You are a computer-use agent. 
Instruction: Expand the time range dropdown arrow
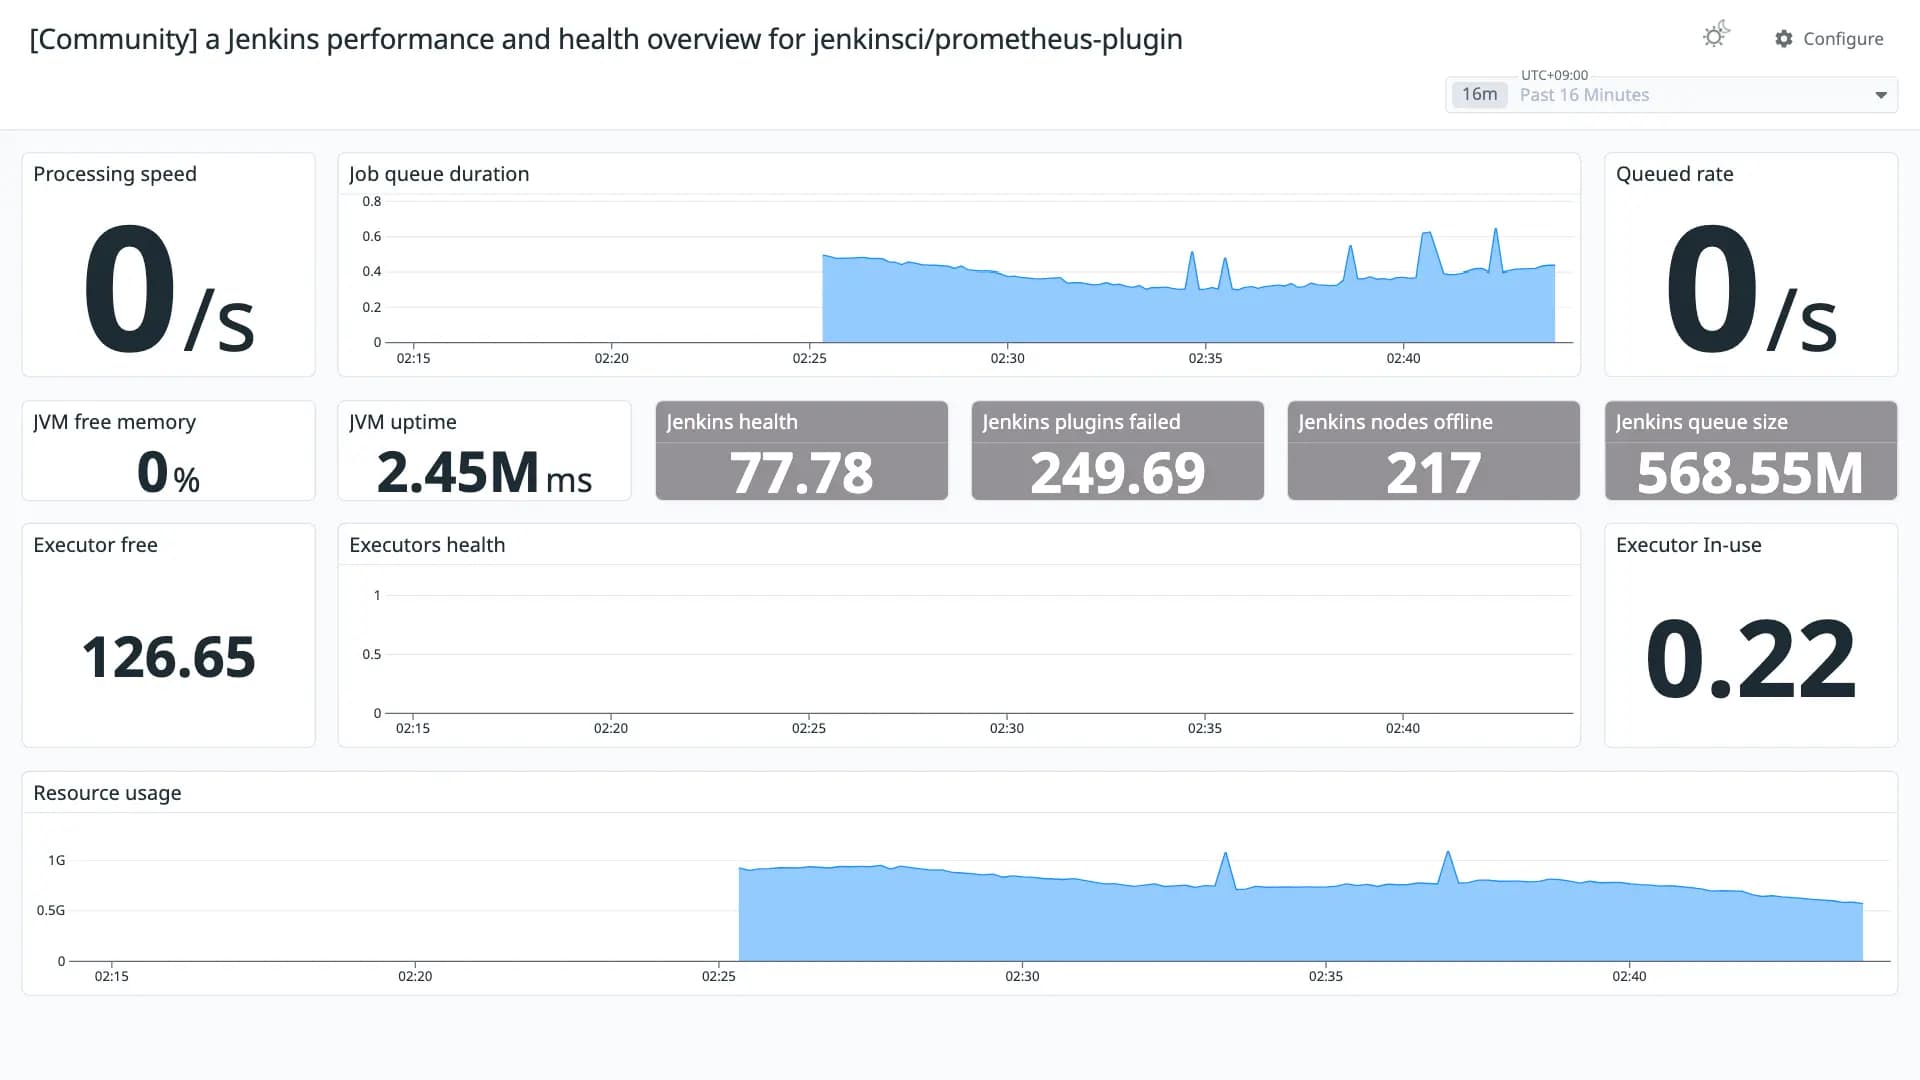click(x=1880, y=95)
